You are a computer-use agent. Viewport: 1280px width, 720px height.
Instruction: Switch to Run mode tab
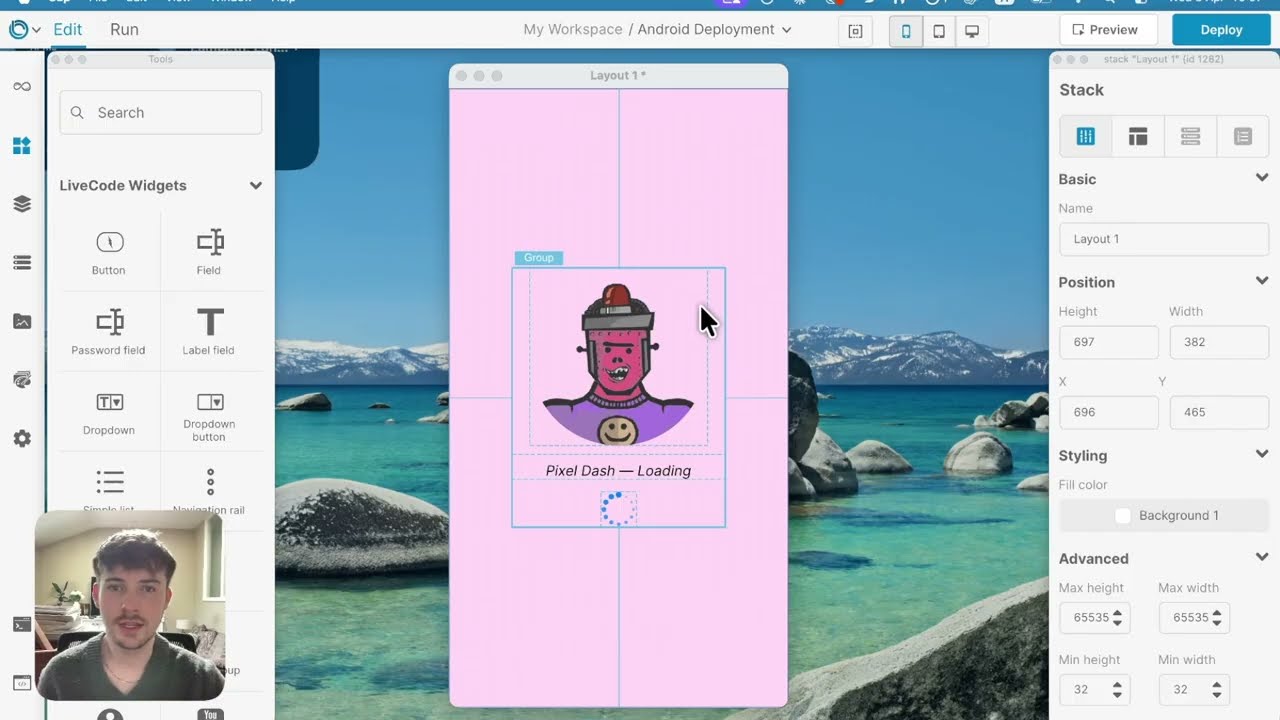pos(124,30)
